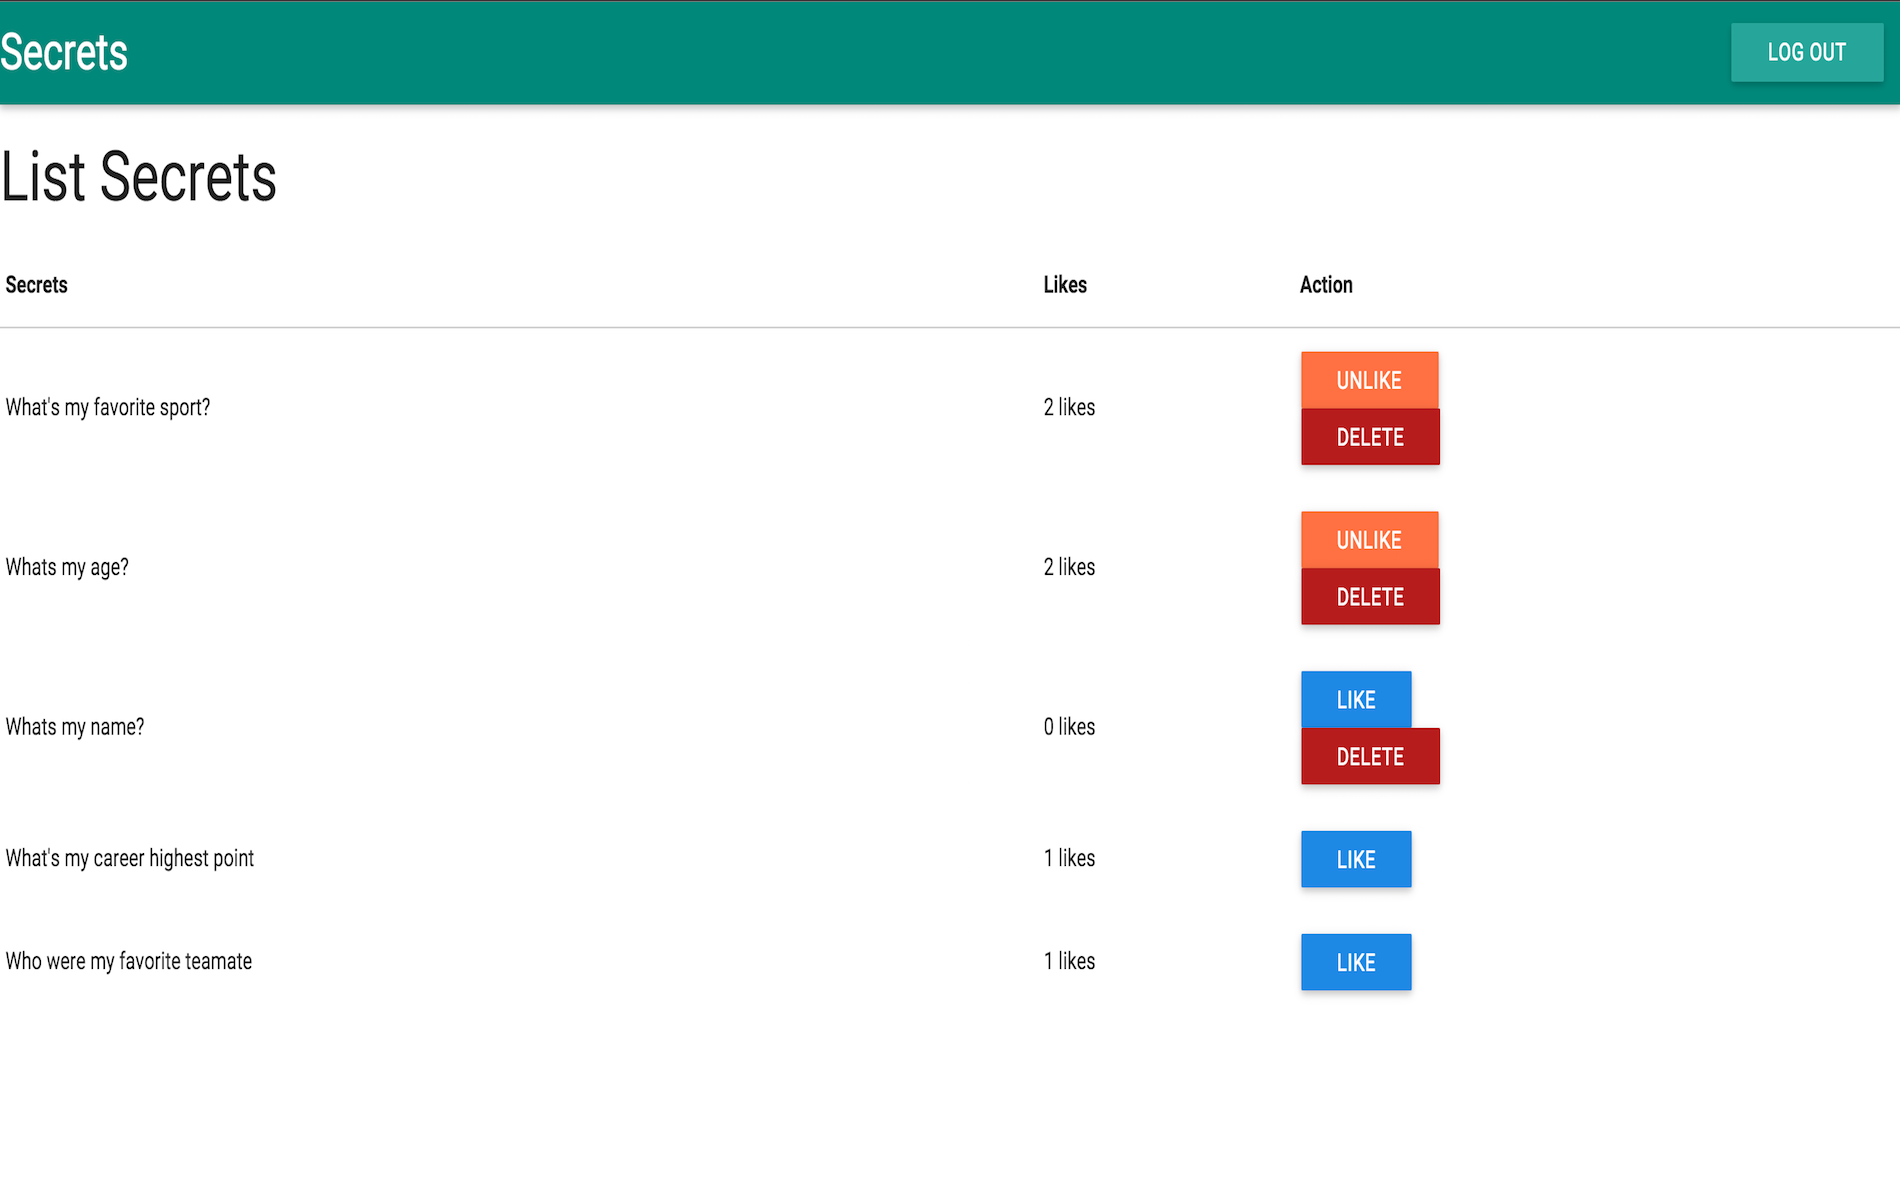This screenshot has width=1900, height=1200.
Task: Select the "List Secrets" page heading
Action: pos(139,177)
